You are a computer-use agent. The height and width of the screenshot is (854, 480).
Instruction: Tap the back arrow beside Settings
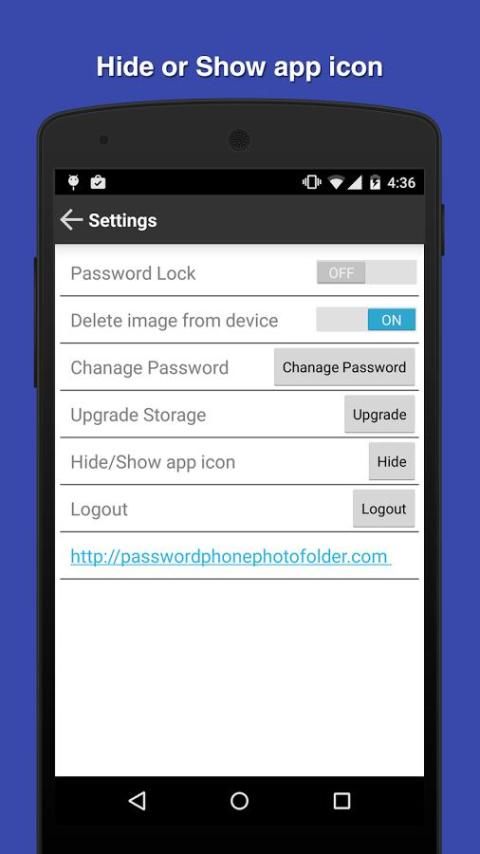point(71,220)
